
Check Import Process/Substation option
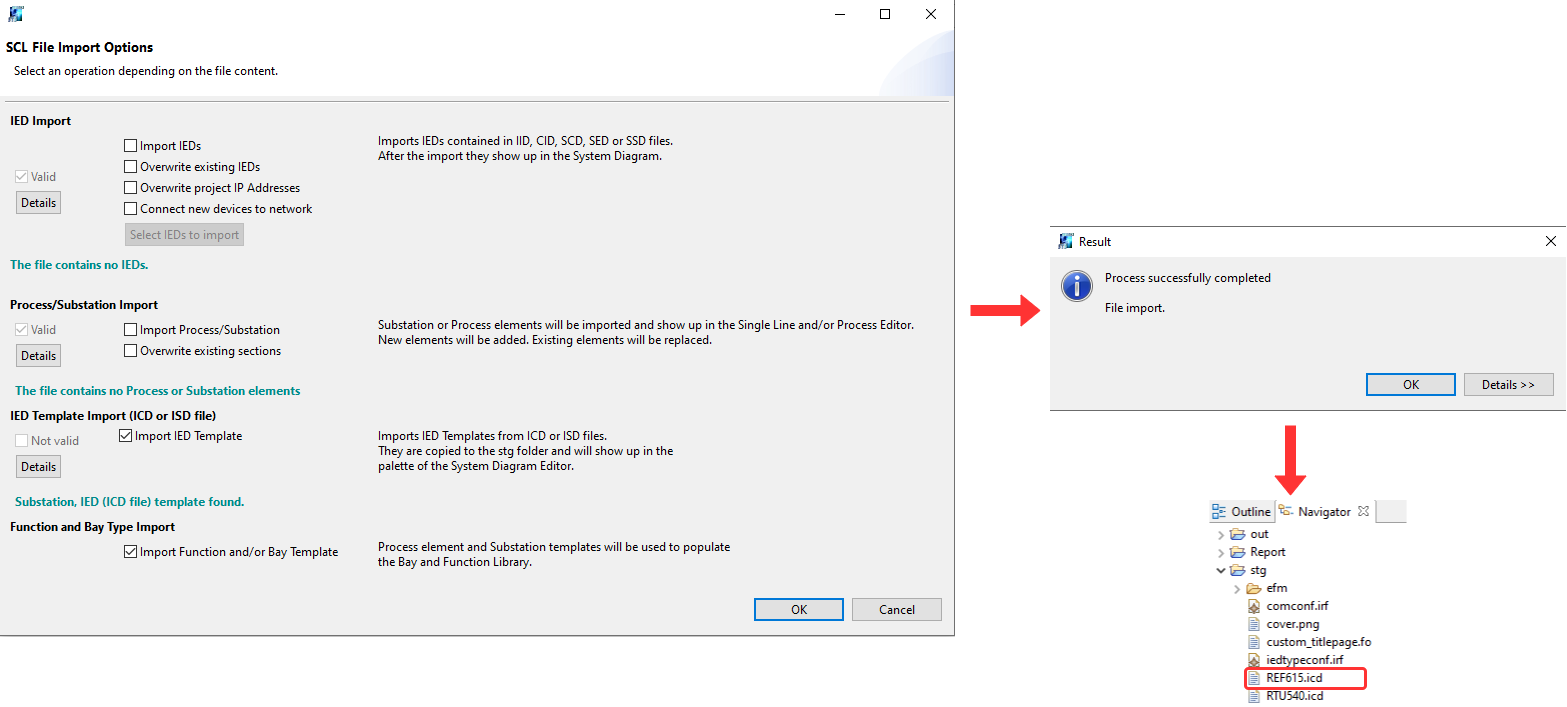tap(130, 330)
